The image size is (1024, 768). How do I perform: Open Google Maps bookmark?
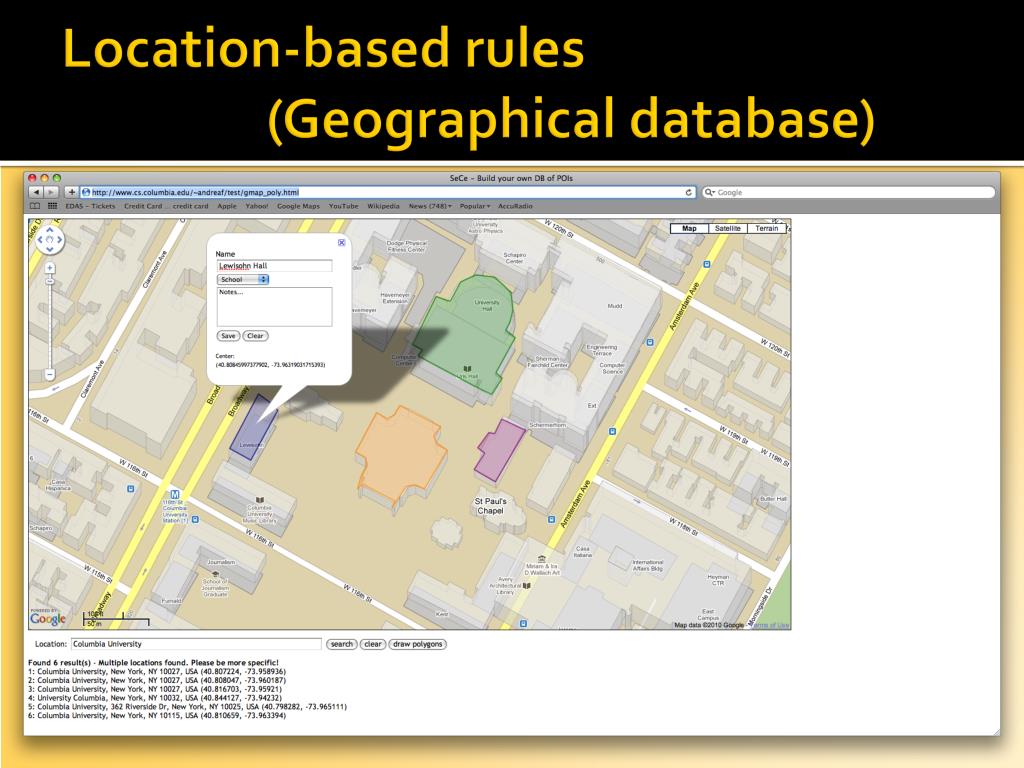point(298,206)
